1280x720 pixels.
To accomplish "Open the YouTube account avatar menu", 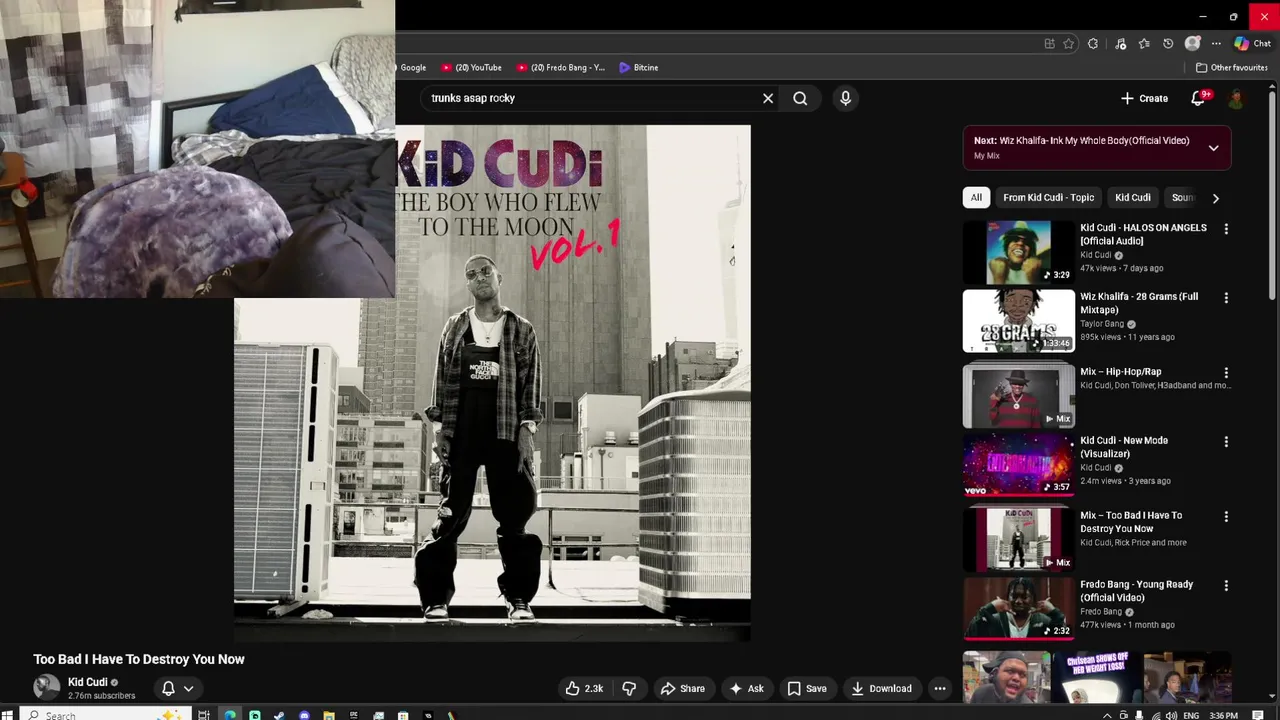I will click(1236, 98).
